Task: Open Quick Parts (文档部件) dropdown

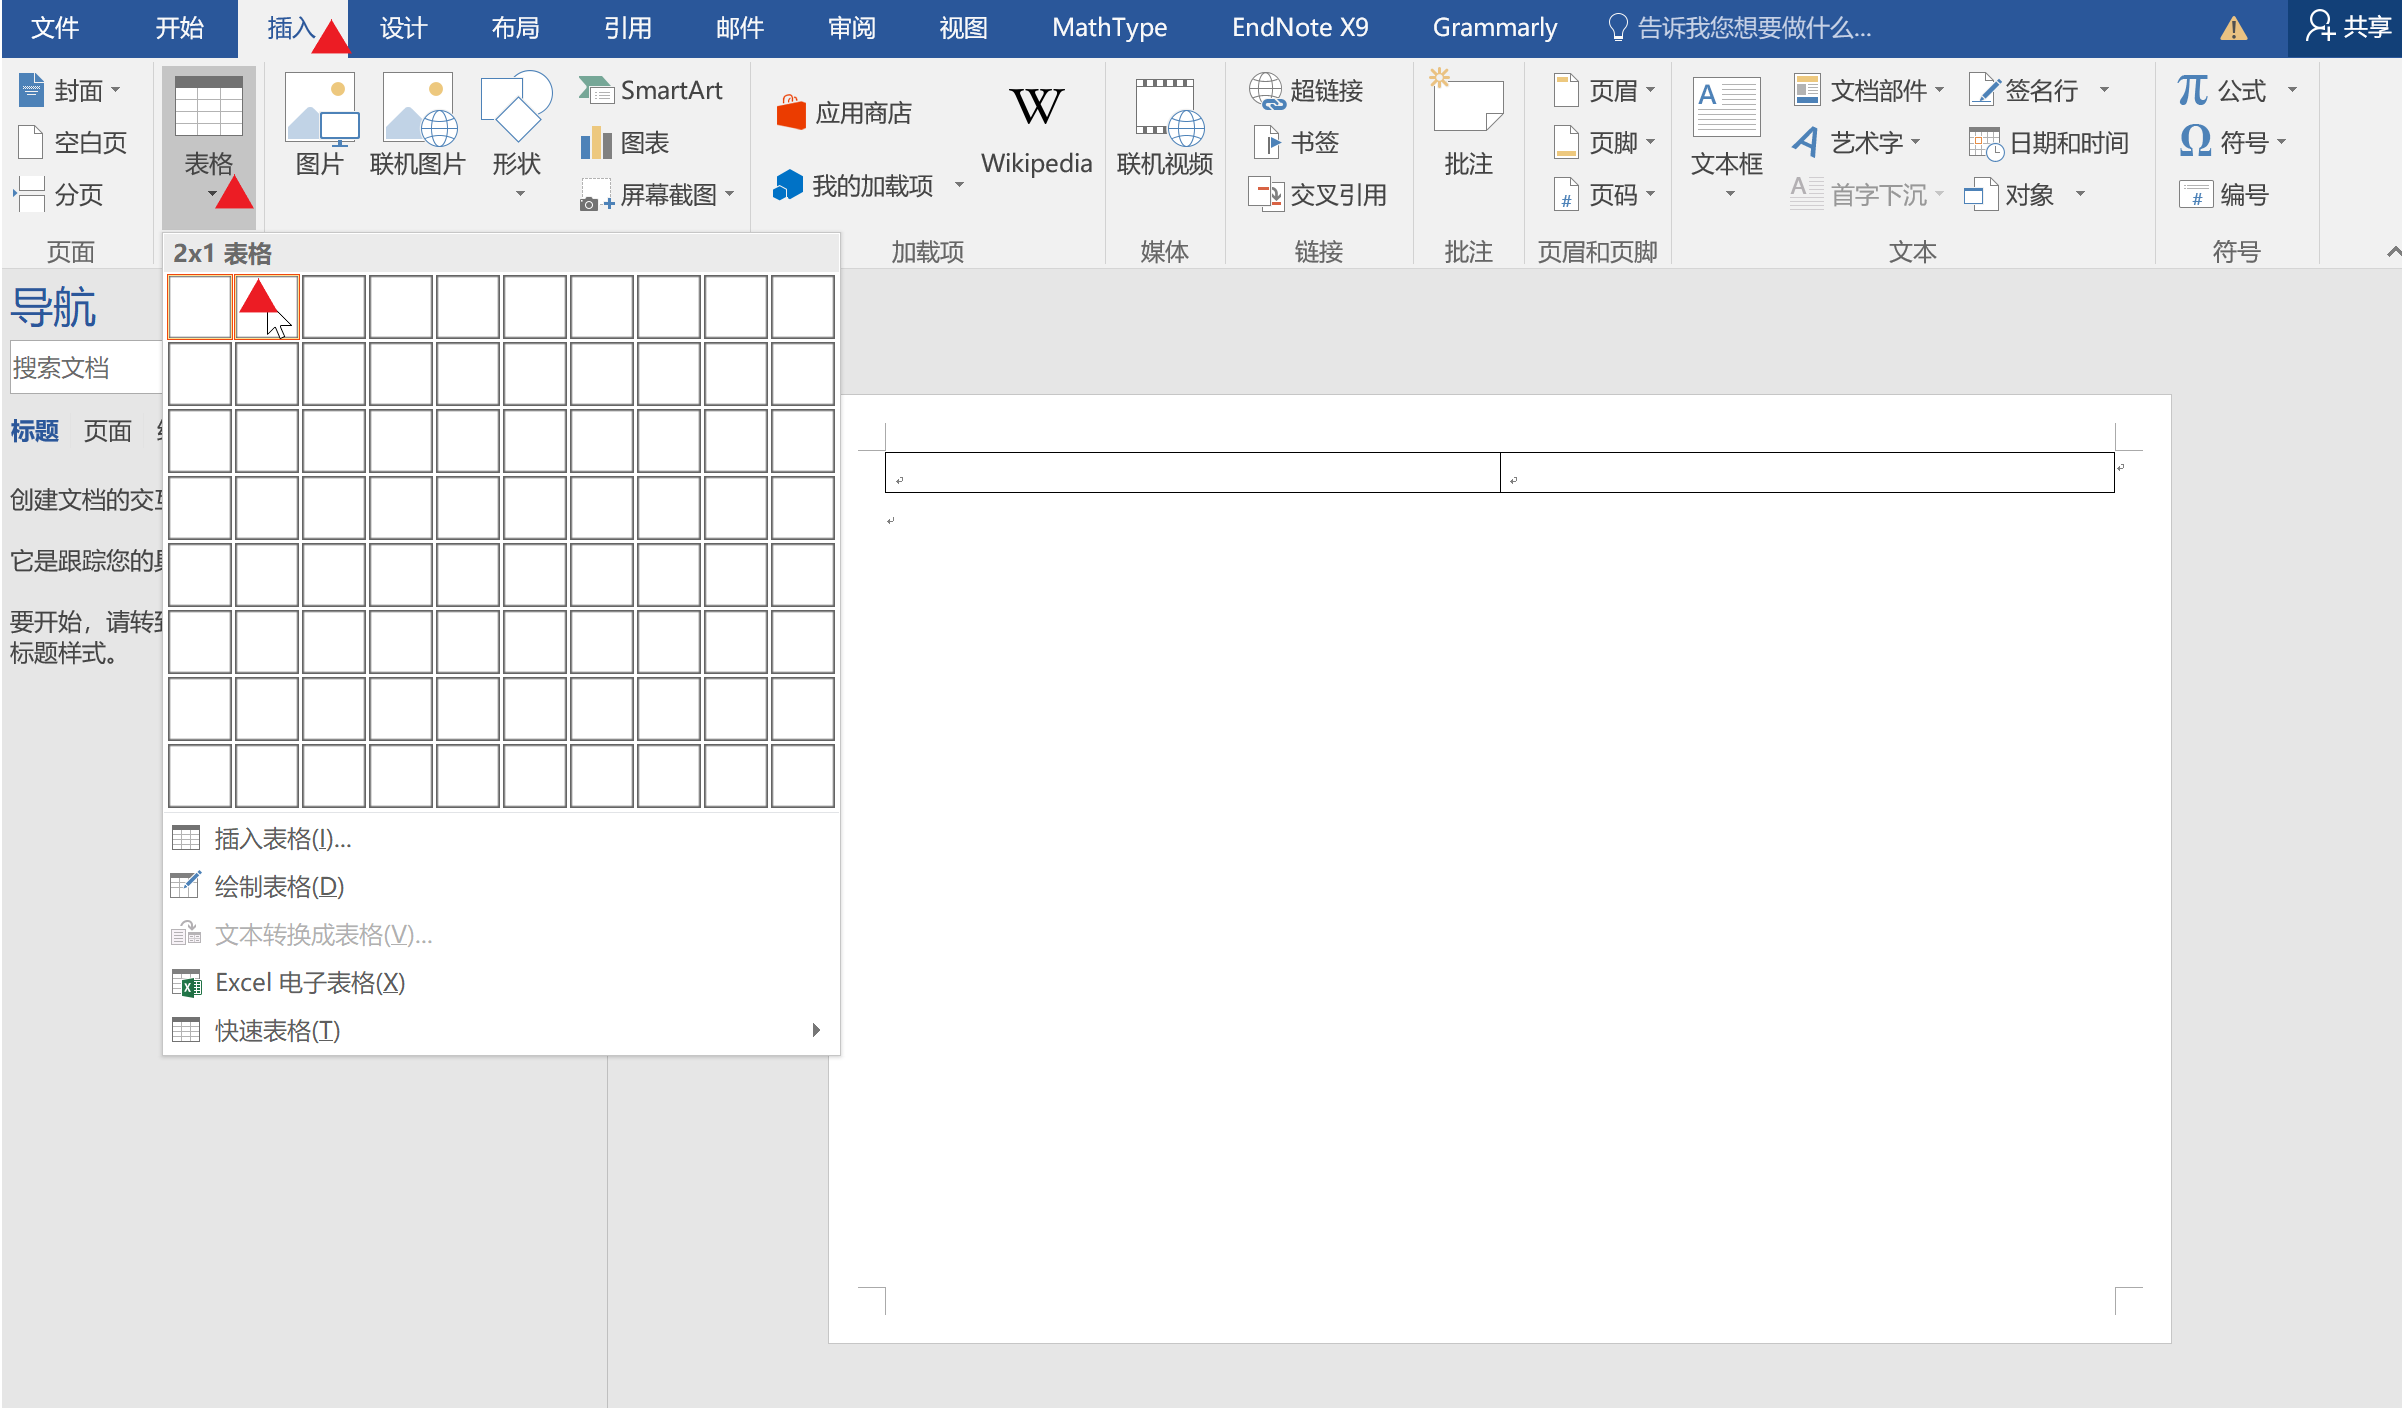Action: click(1868, 90)
